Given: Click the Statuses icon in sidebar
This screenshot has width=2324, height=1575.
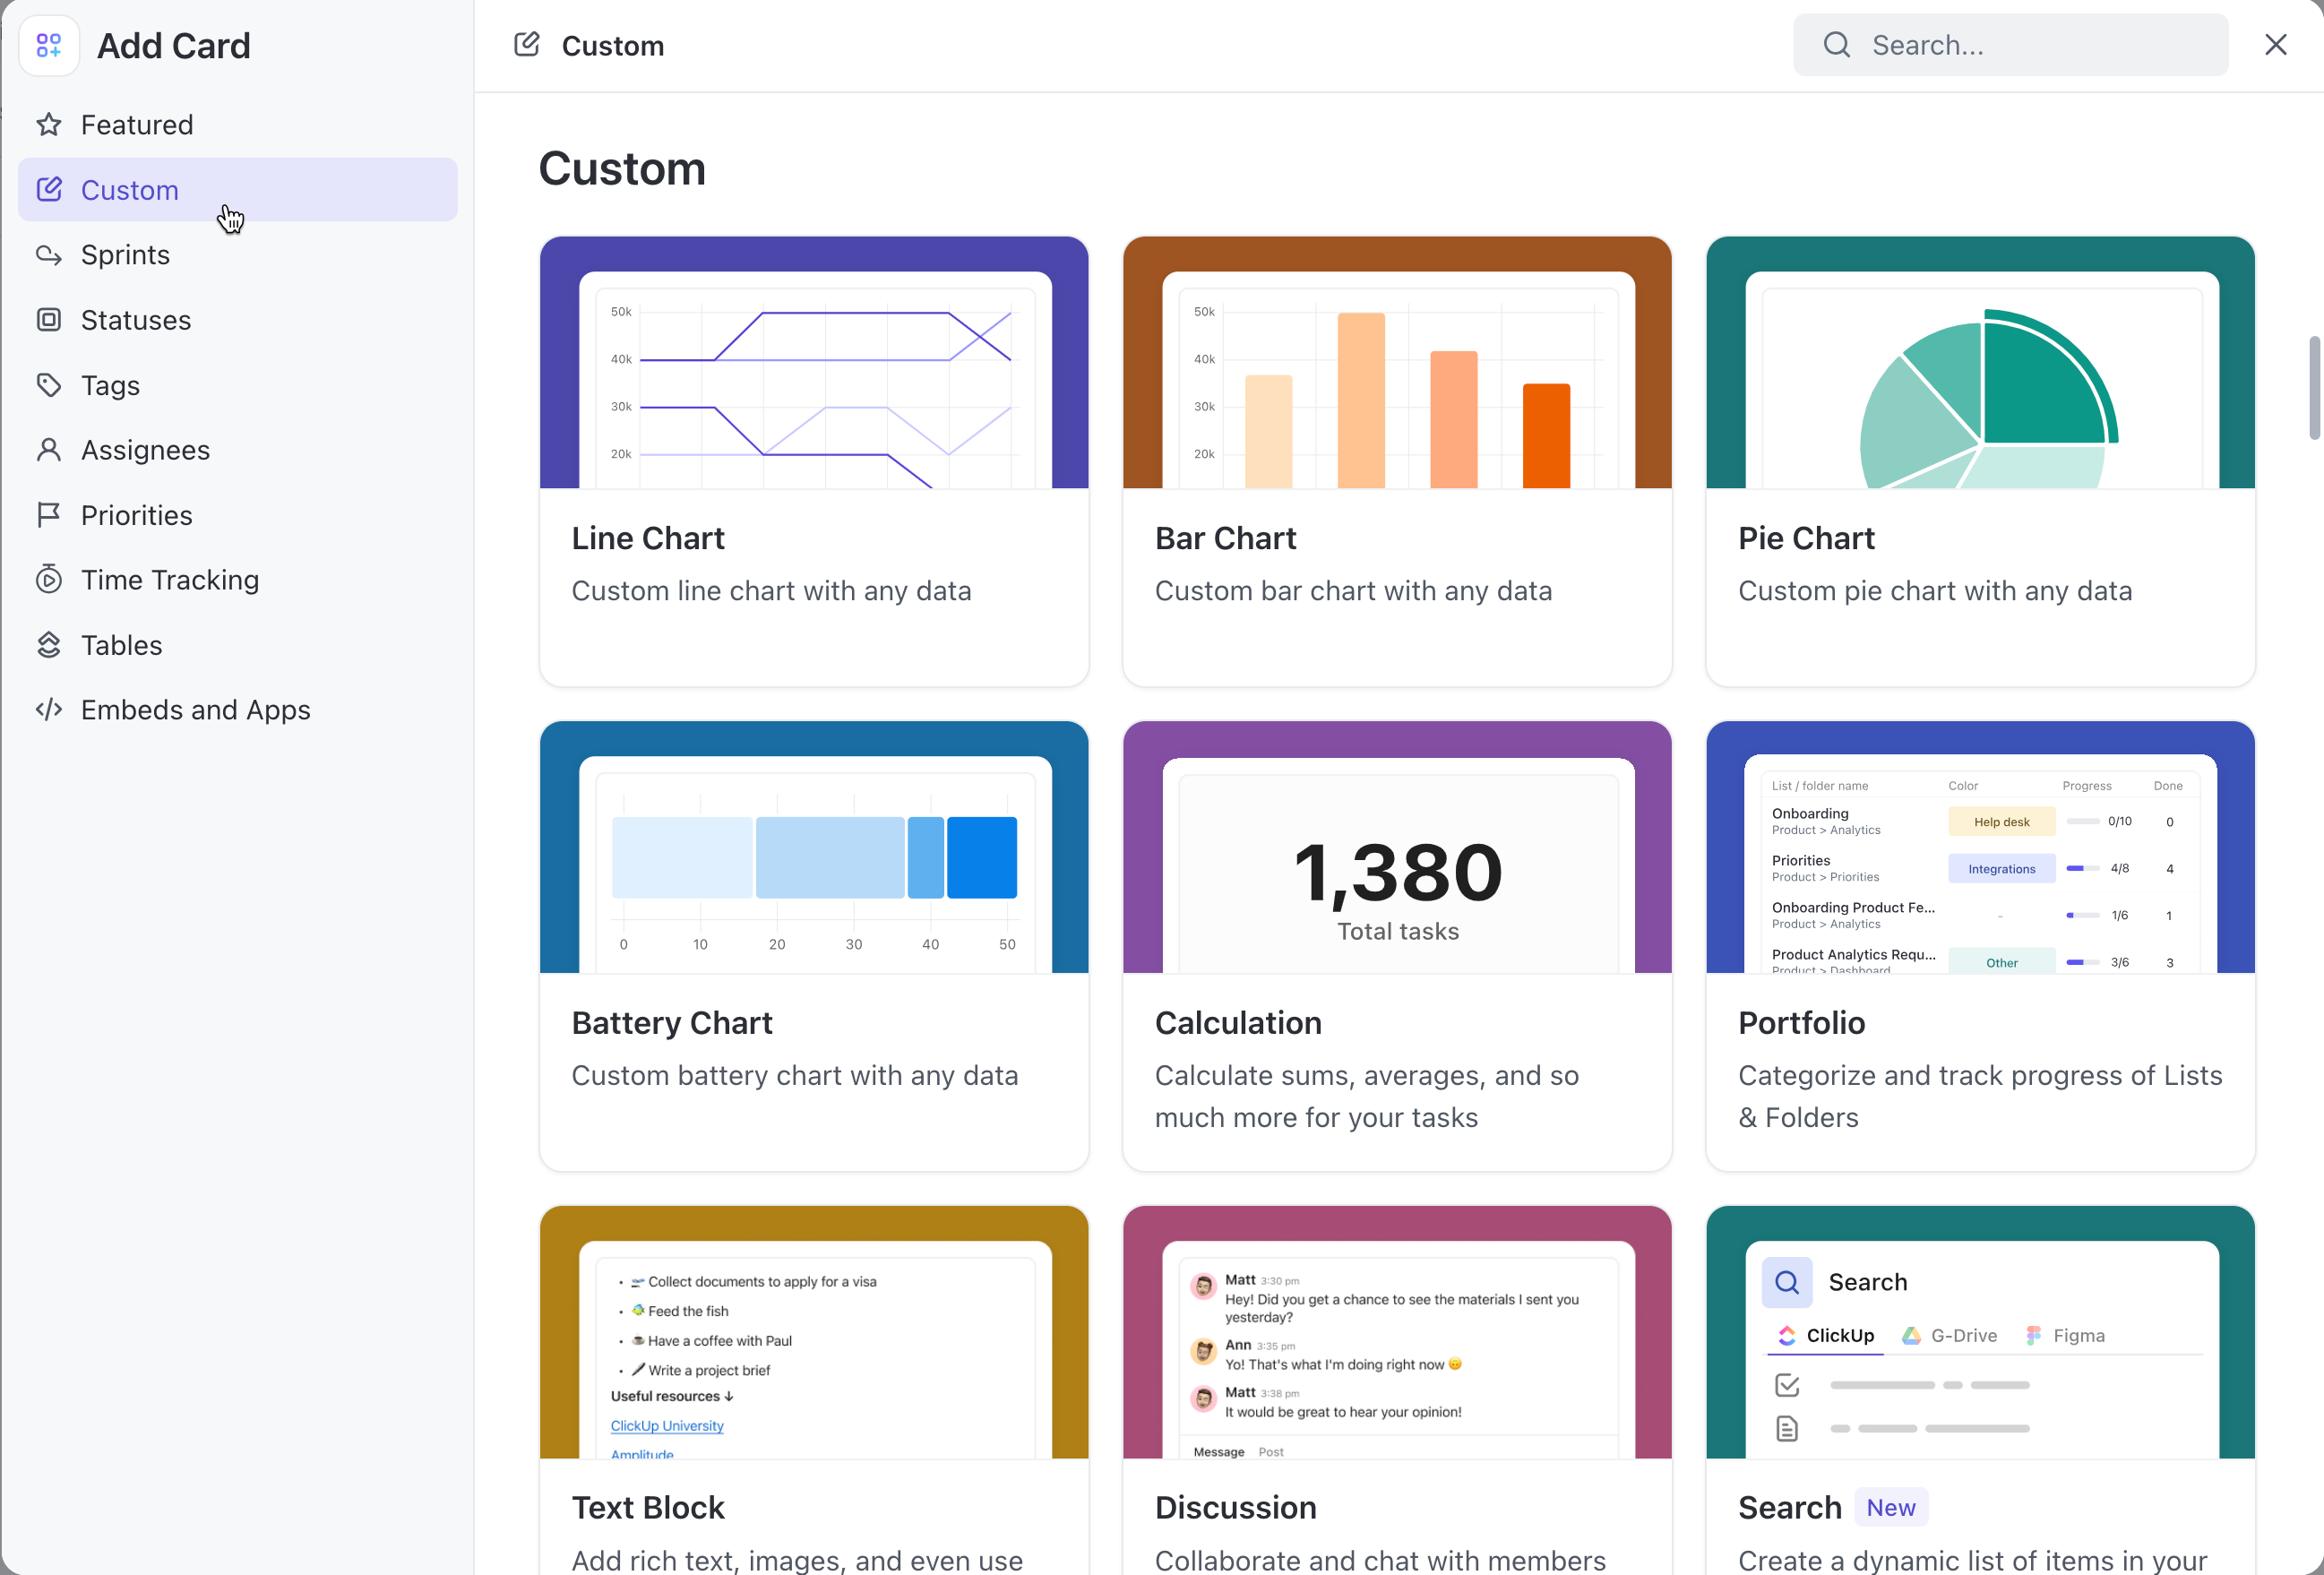Looking at the screenshot, I should coord(48,319).
